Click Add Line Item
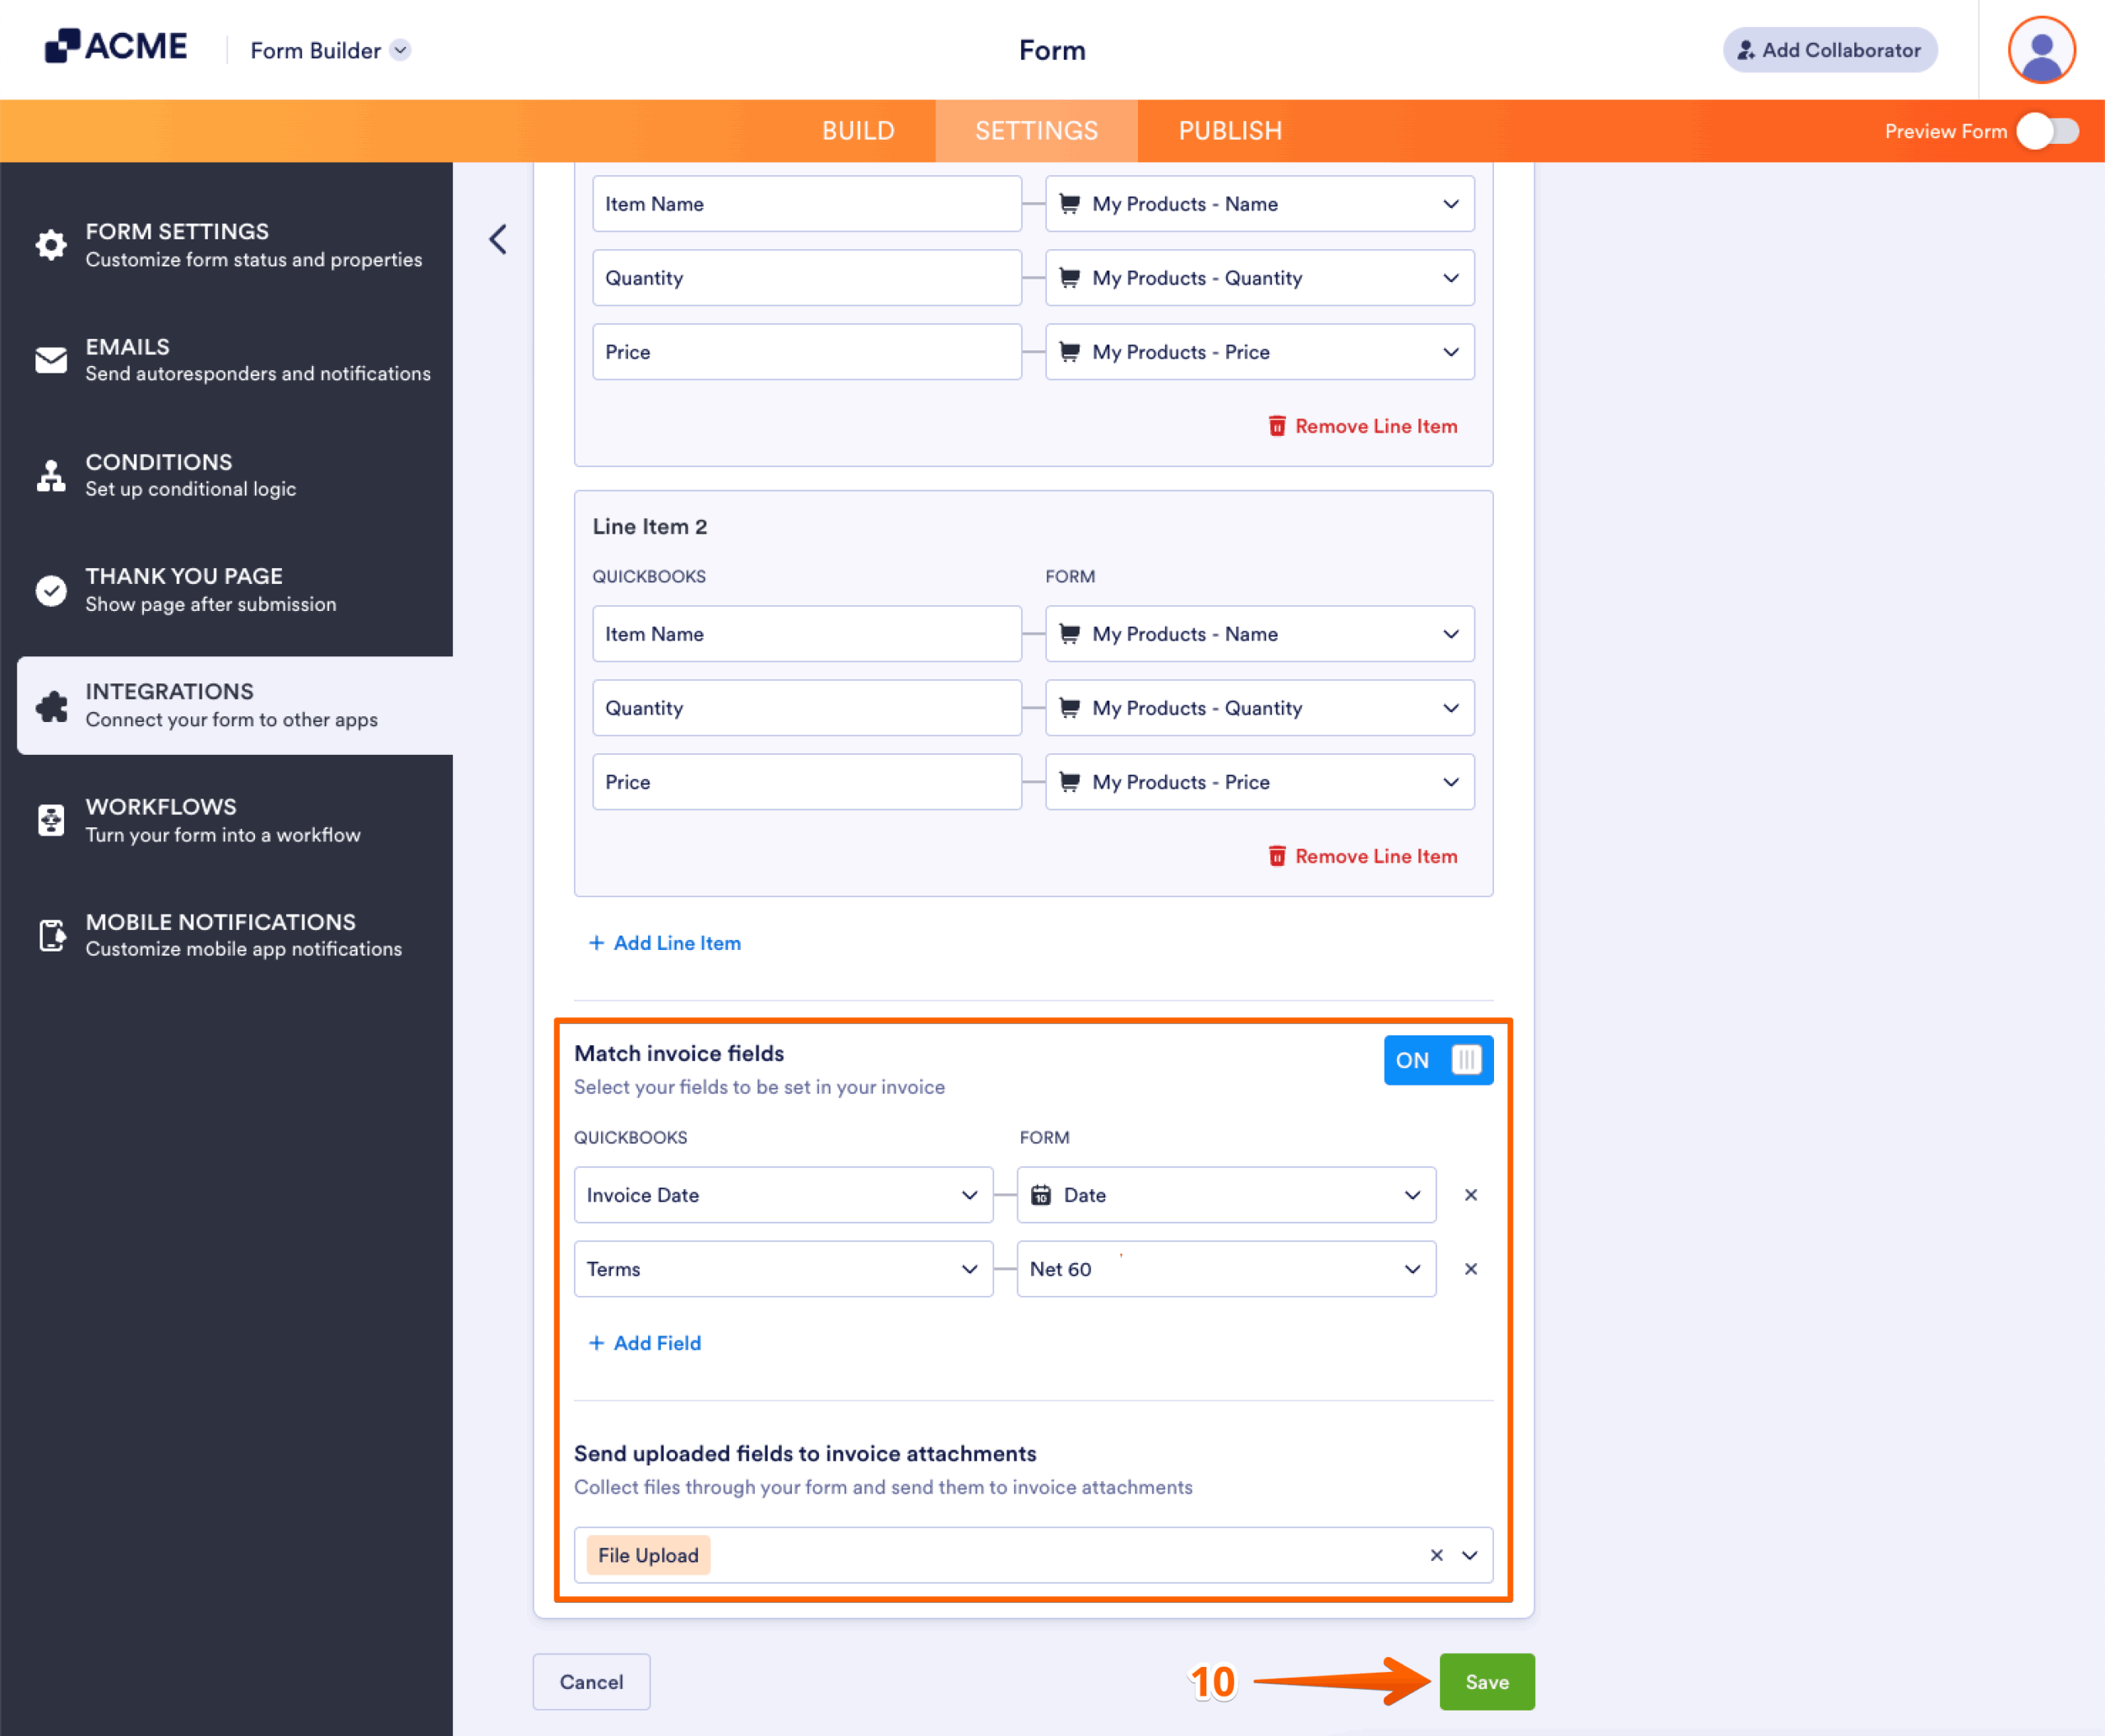This screenshot has width=2105, height=1736. click(x=664, y=942)
